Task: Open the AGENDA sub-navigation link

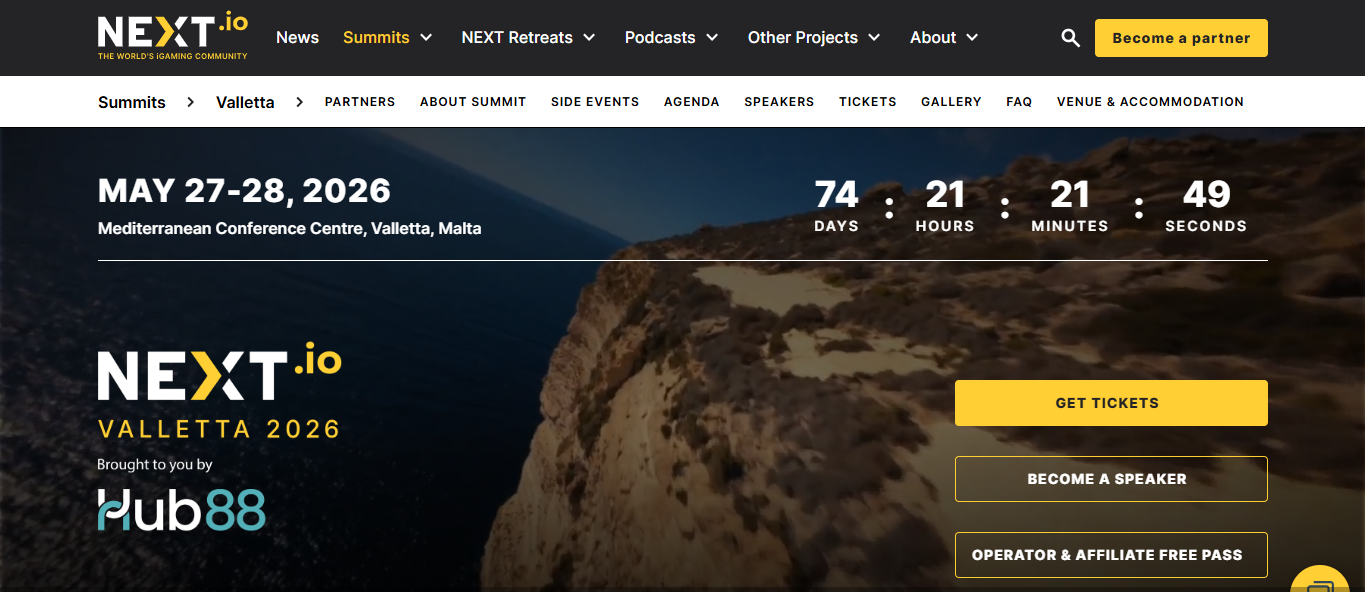Action: (x=692, y=102)
